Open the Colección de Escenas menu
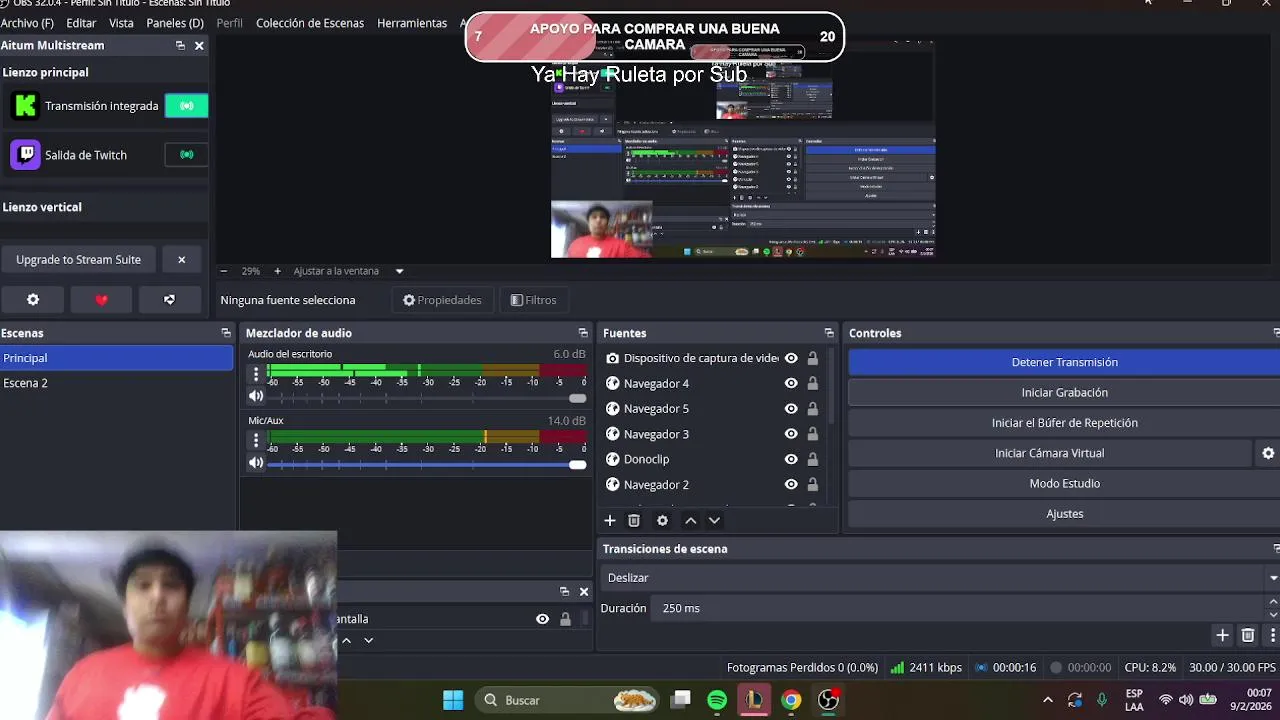This screenshot has height=720, width=1280. point(310,23)
